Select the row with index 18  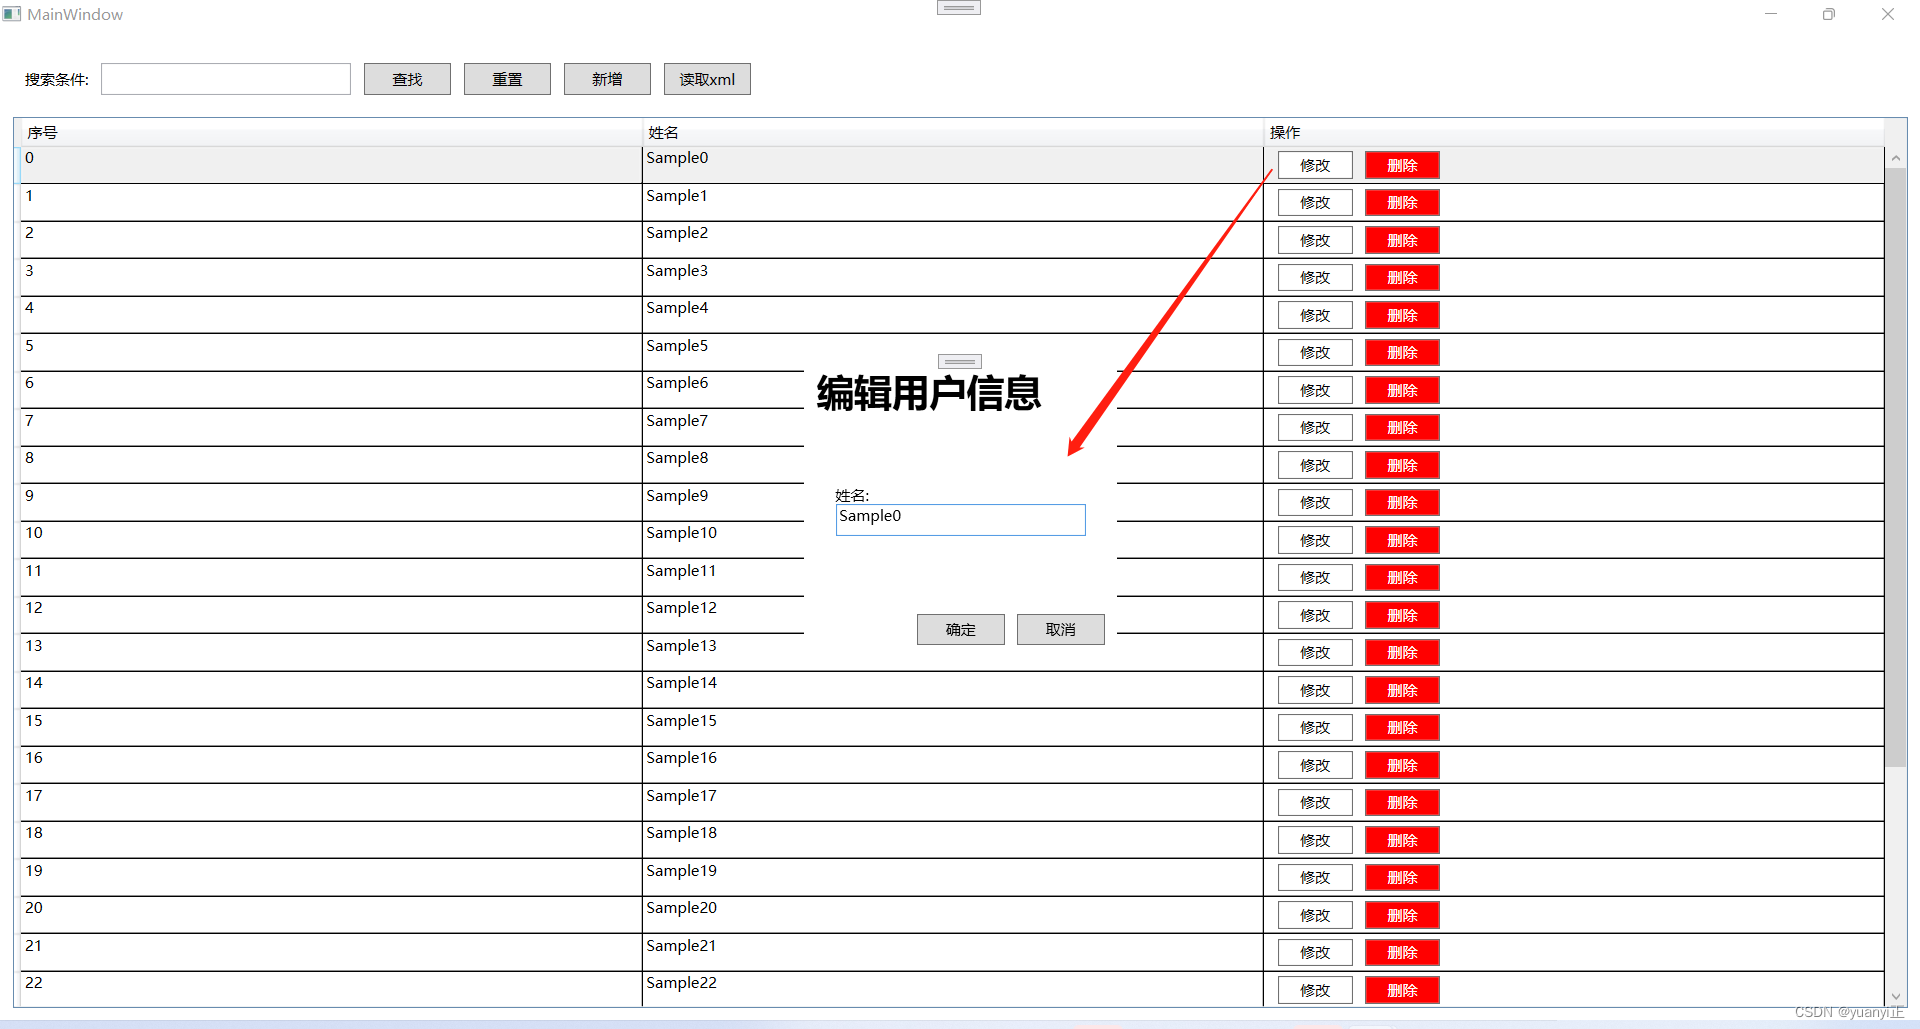(x=952, y=839)
